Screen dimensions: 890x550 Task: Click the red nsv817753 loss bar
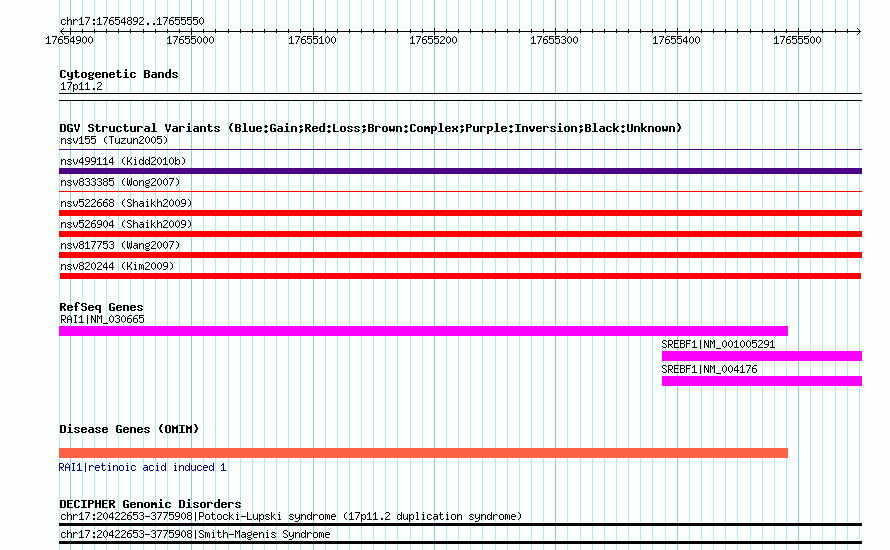(x=460, y=255)
